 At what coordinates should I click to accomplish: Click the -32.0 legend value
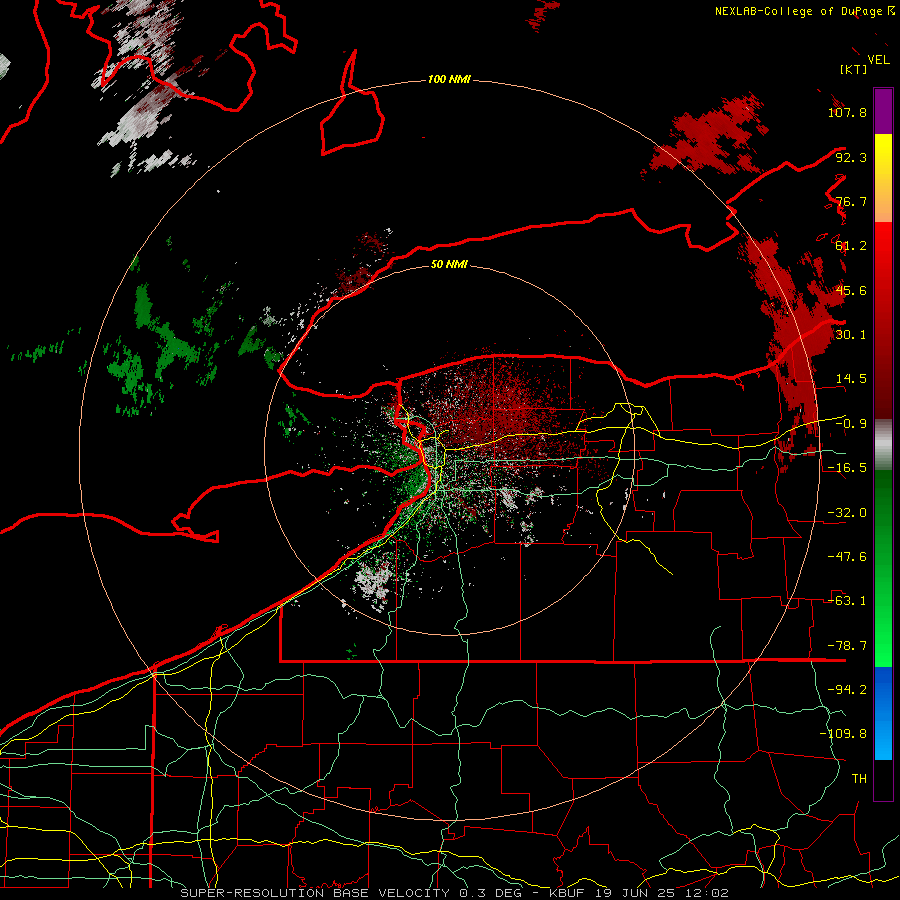click(847, 513)
